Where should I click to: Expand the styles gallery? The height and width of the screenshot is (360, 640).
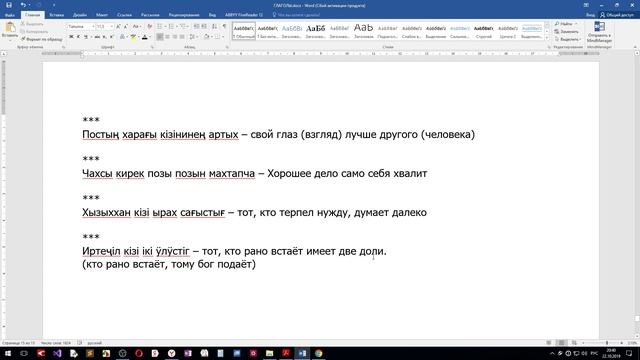pos(547,38)
